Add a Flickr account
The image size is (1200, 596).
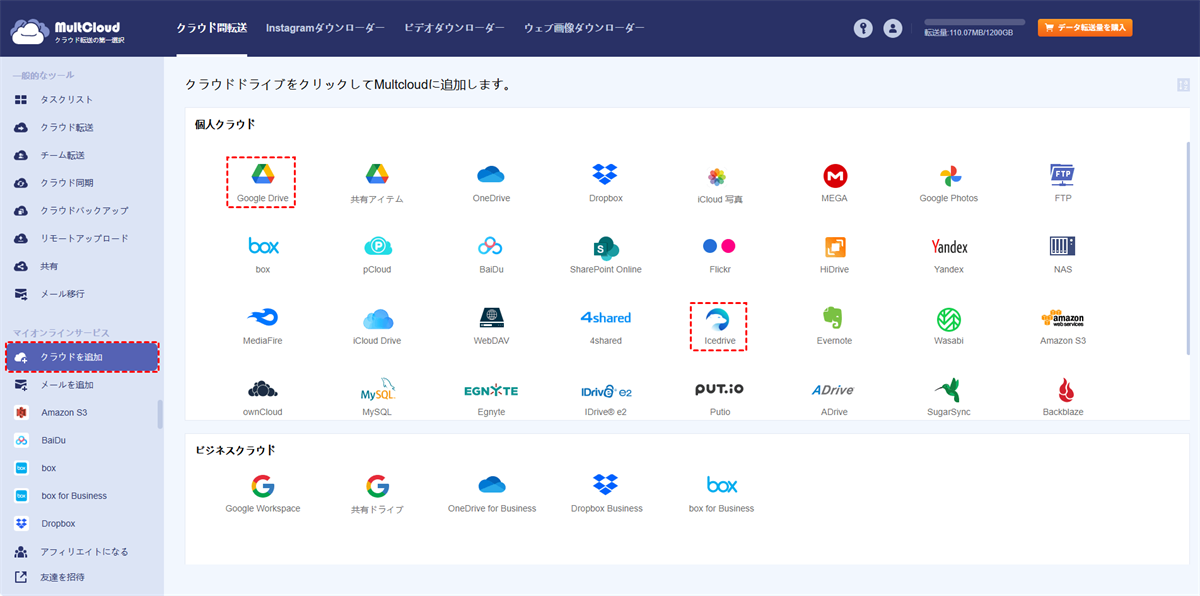(x=720, y=255)
